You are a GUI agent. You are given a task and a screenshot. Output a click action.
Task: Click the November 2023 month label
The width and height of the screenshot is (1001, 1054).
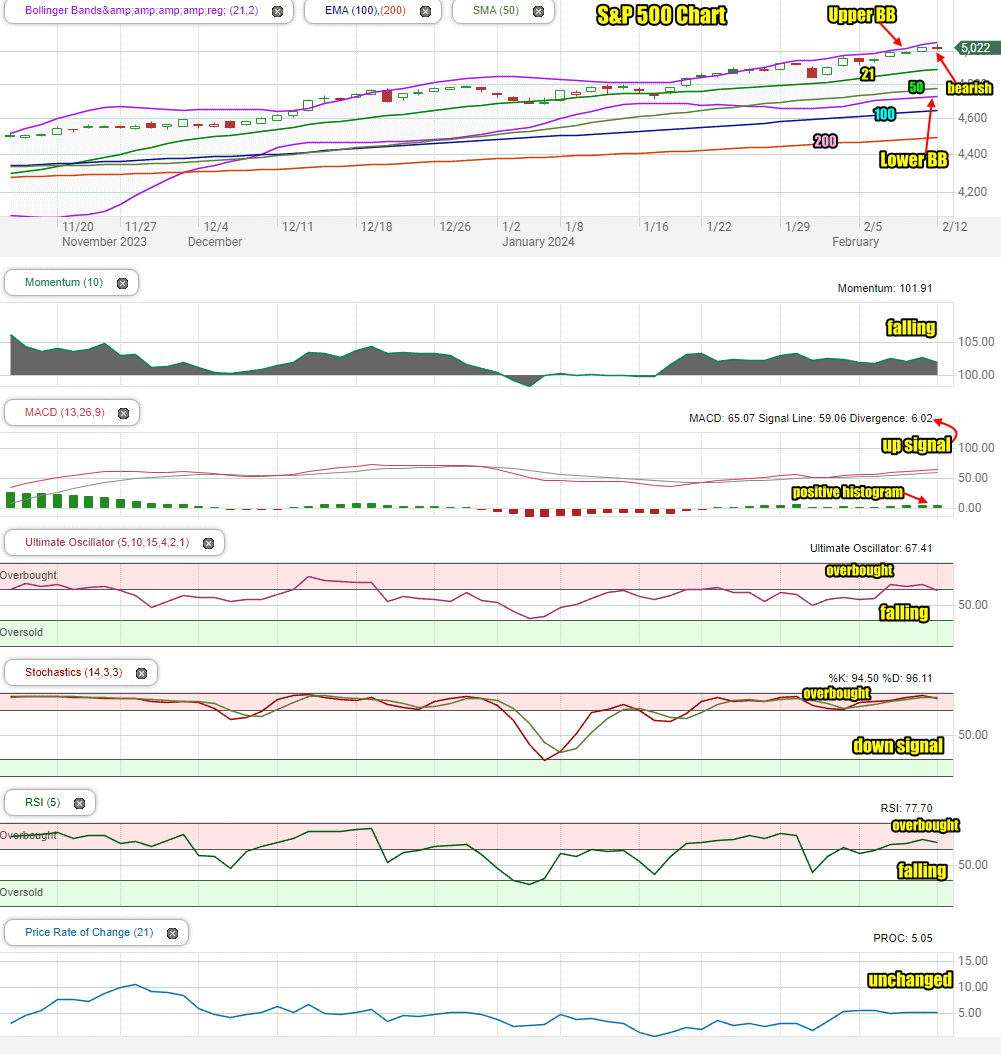pos(104,241)
